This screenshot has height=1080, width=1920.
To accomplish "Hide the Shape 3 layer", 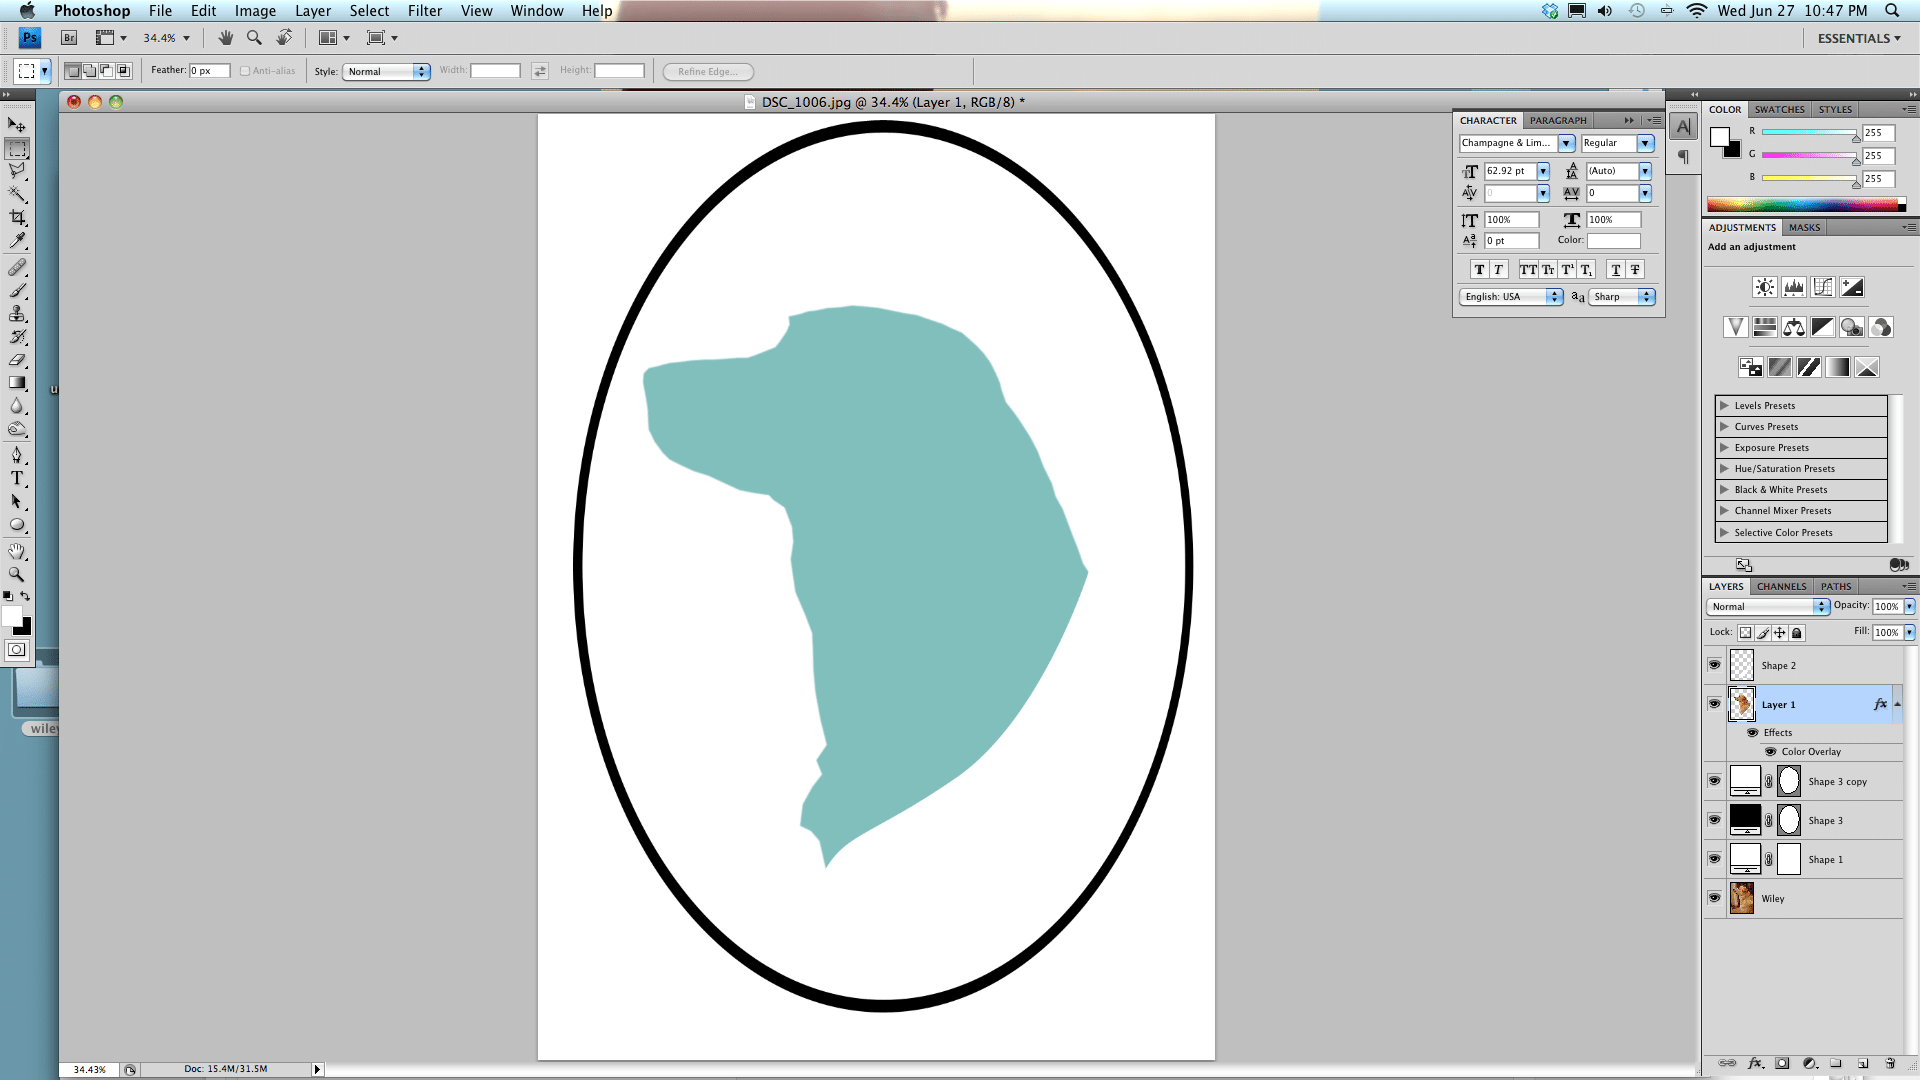I will point(1714,820).
